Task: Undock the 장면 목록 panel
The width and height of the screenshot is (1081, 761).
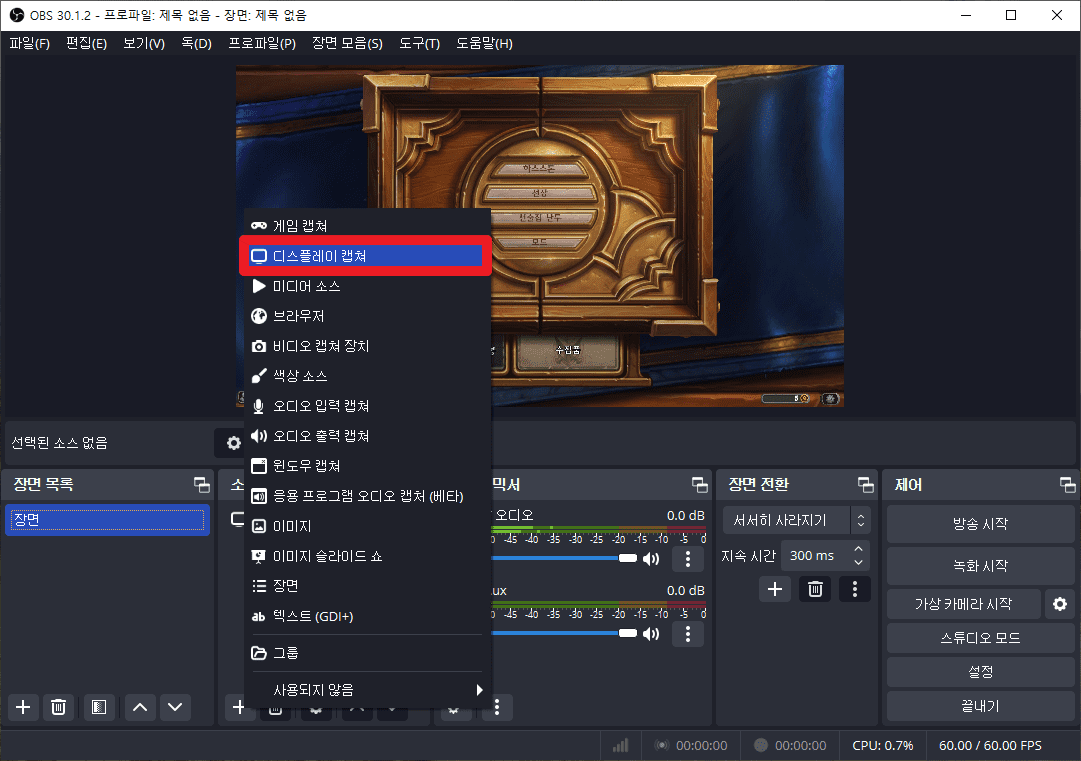Action: tap(201, 485)
